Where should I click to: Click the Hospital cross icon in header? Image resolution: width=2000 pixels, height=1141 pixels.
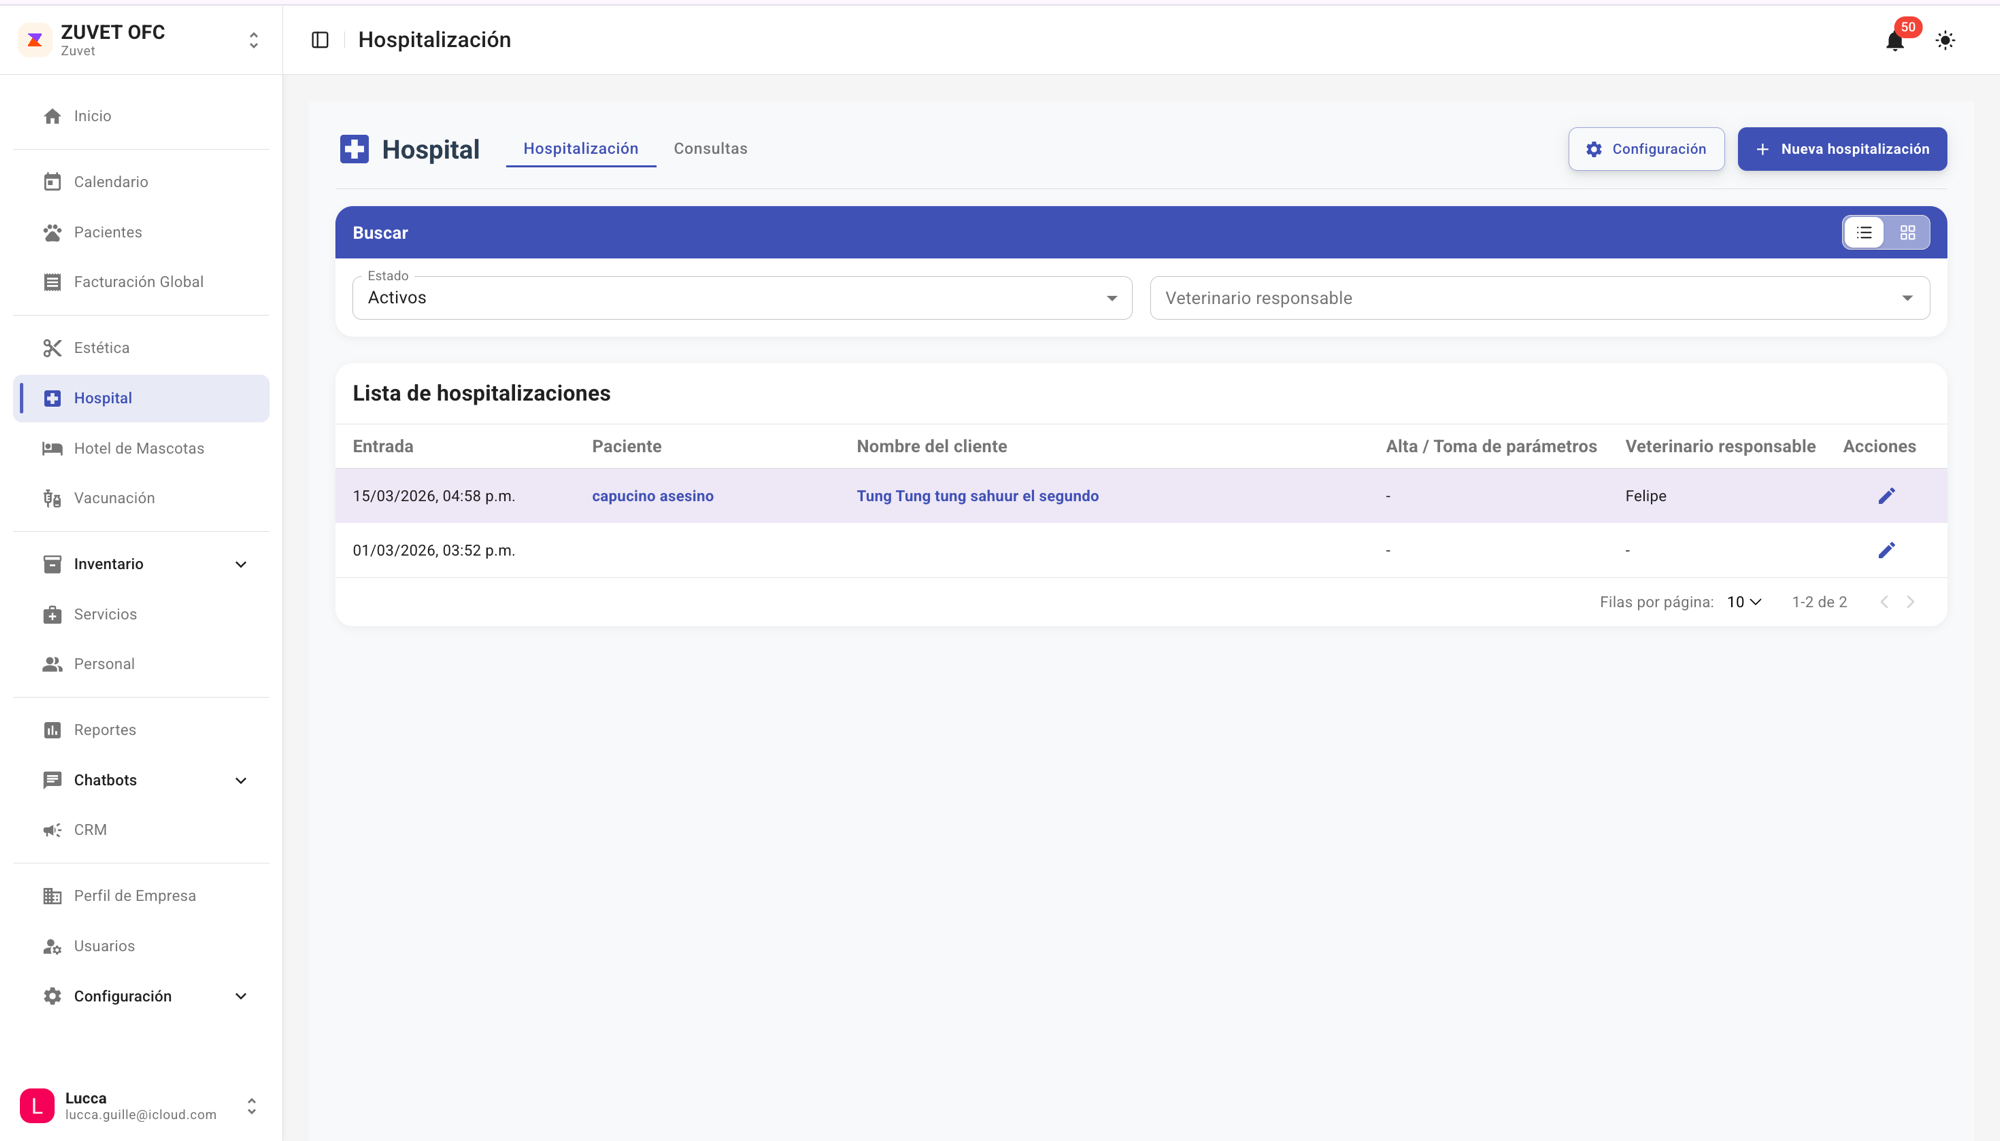[x=354, y=149]
